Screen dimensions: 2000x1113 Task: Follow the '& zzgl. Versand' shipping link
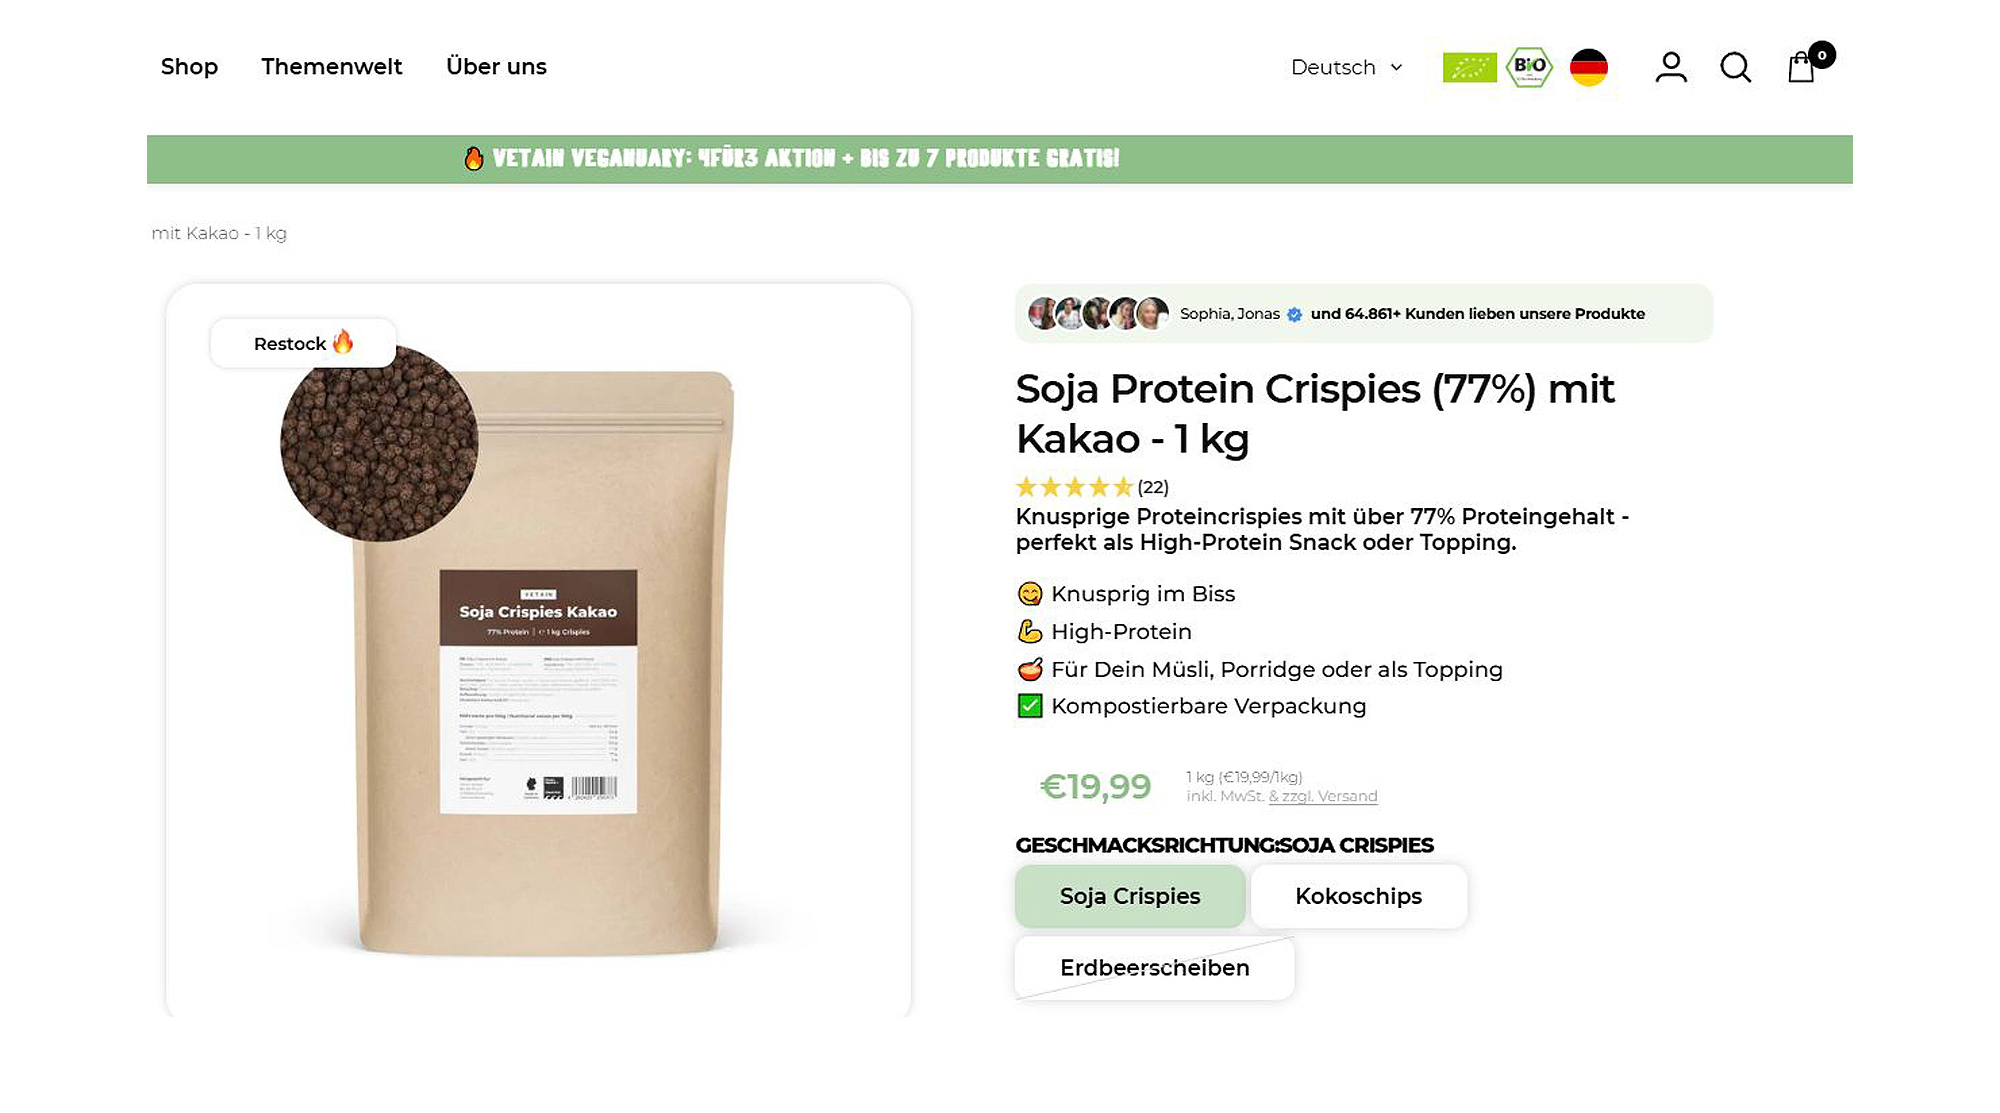coord(1323,796)
